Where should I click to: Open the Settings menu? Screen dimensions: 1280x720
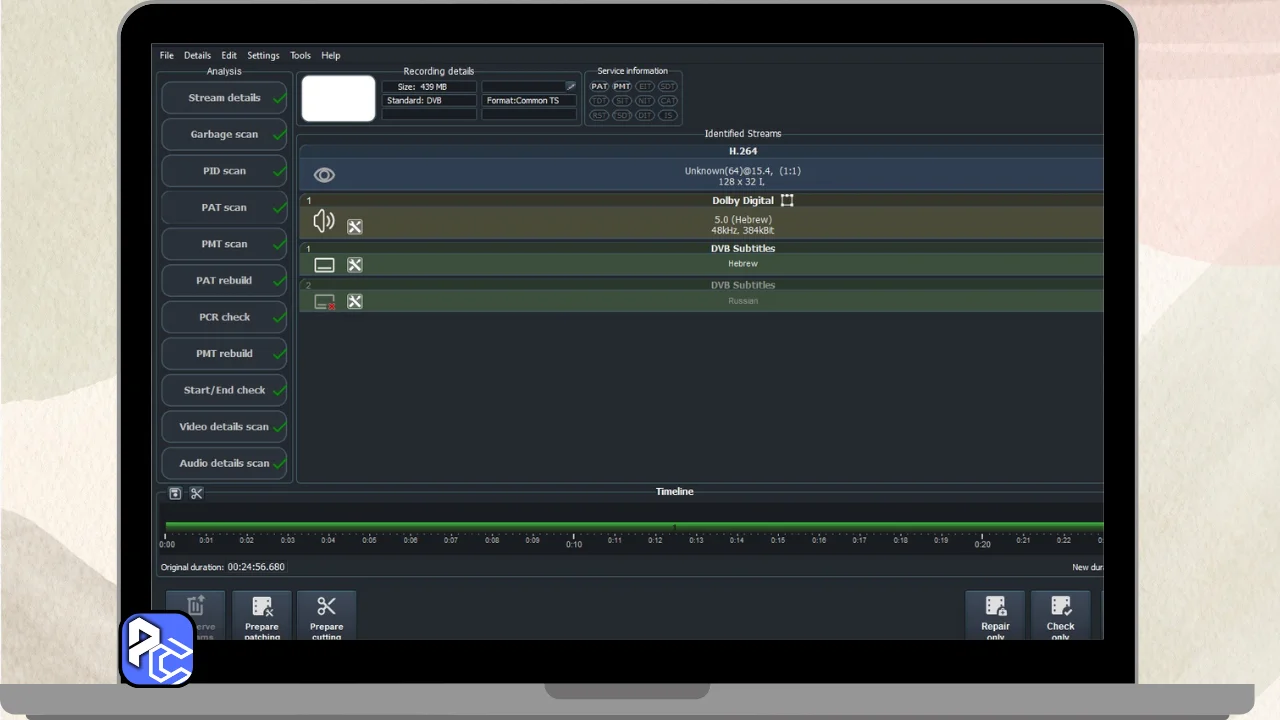pos(263,56)
